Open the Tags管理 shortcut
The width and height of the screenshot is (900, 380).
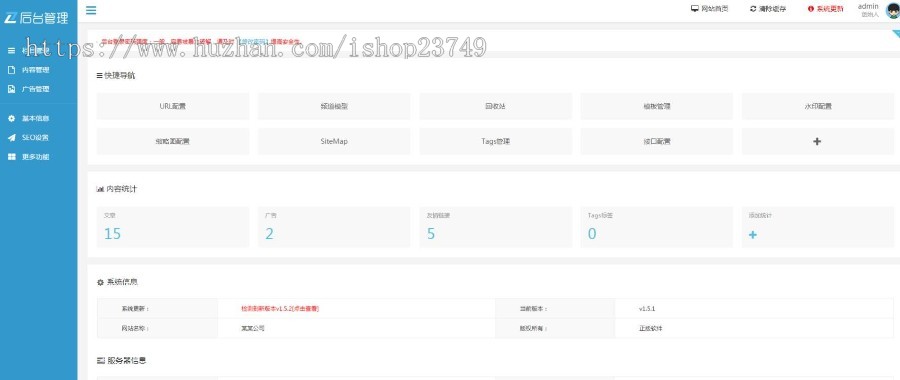tap(495, 141)
